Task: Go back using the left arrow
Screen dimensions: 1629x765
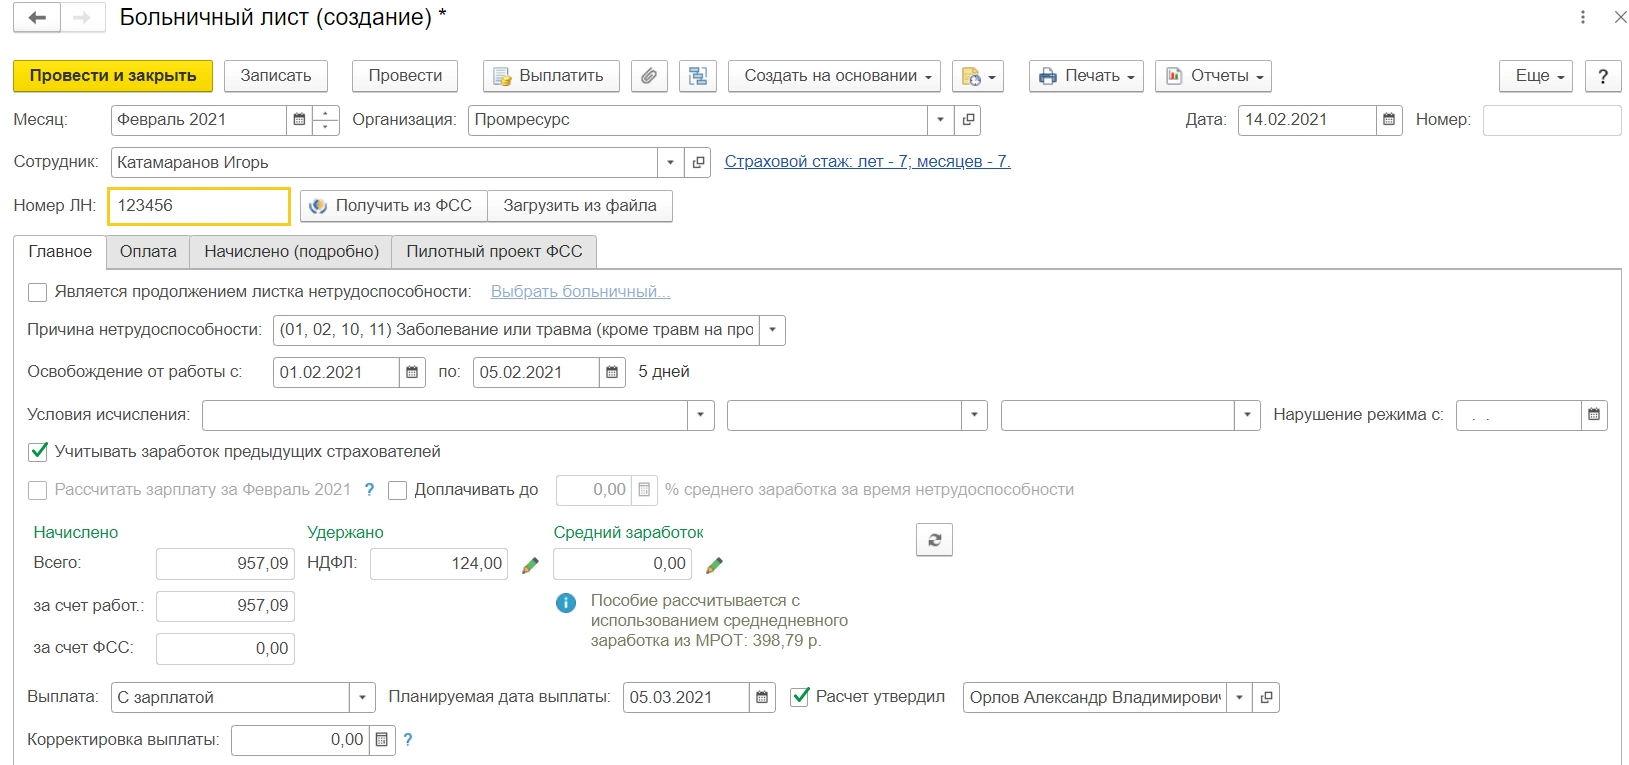Action: pos(37,18)
